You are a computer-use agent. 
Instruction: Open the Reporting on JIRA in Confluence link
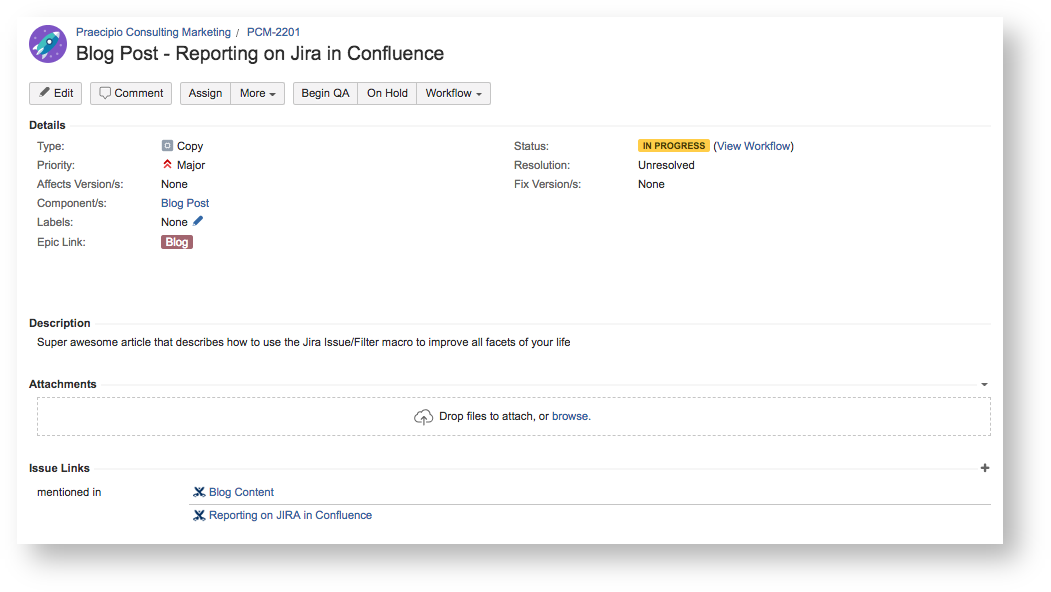290,516
